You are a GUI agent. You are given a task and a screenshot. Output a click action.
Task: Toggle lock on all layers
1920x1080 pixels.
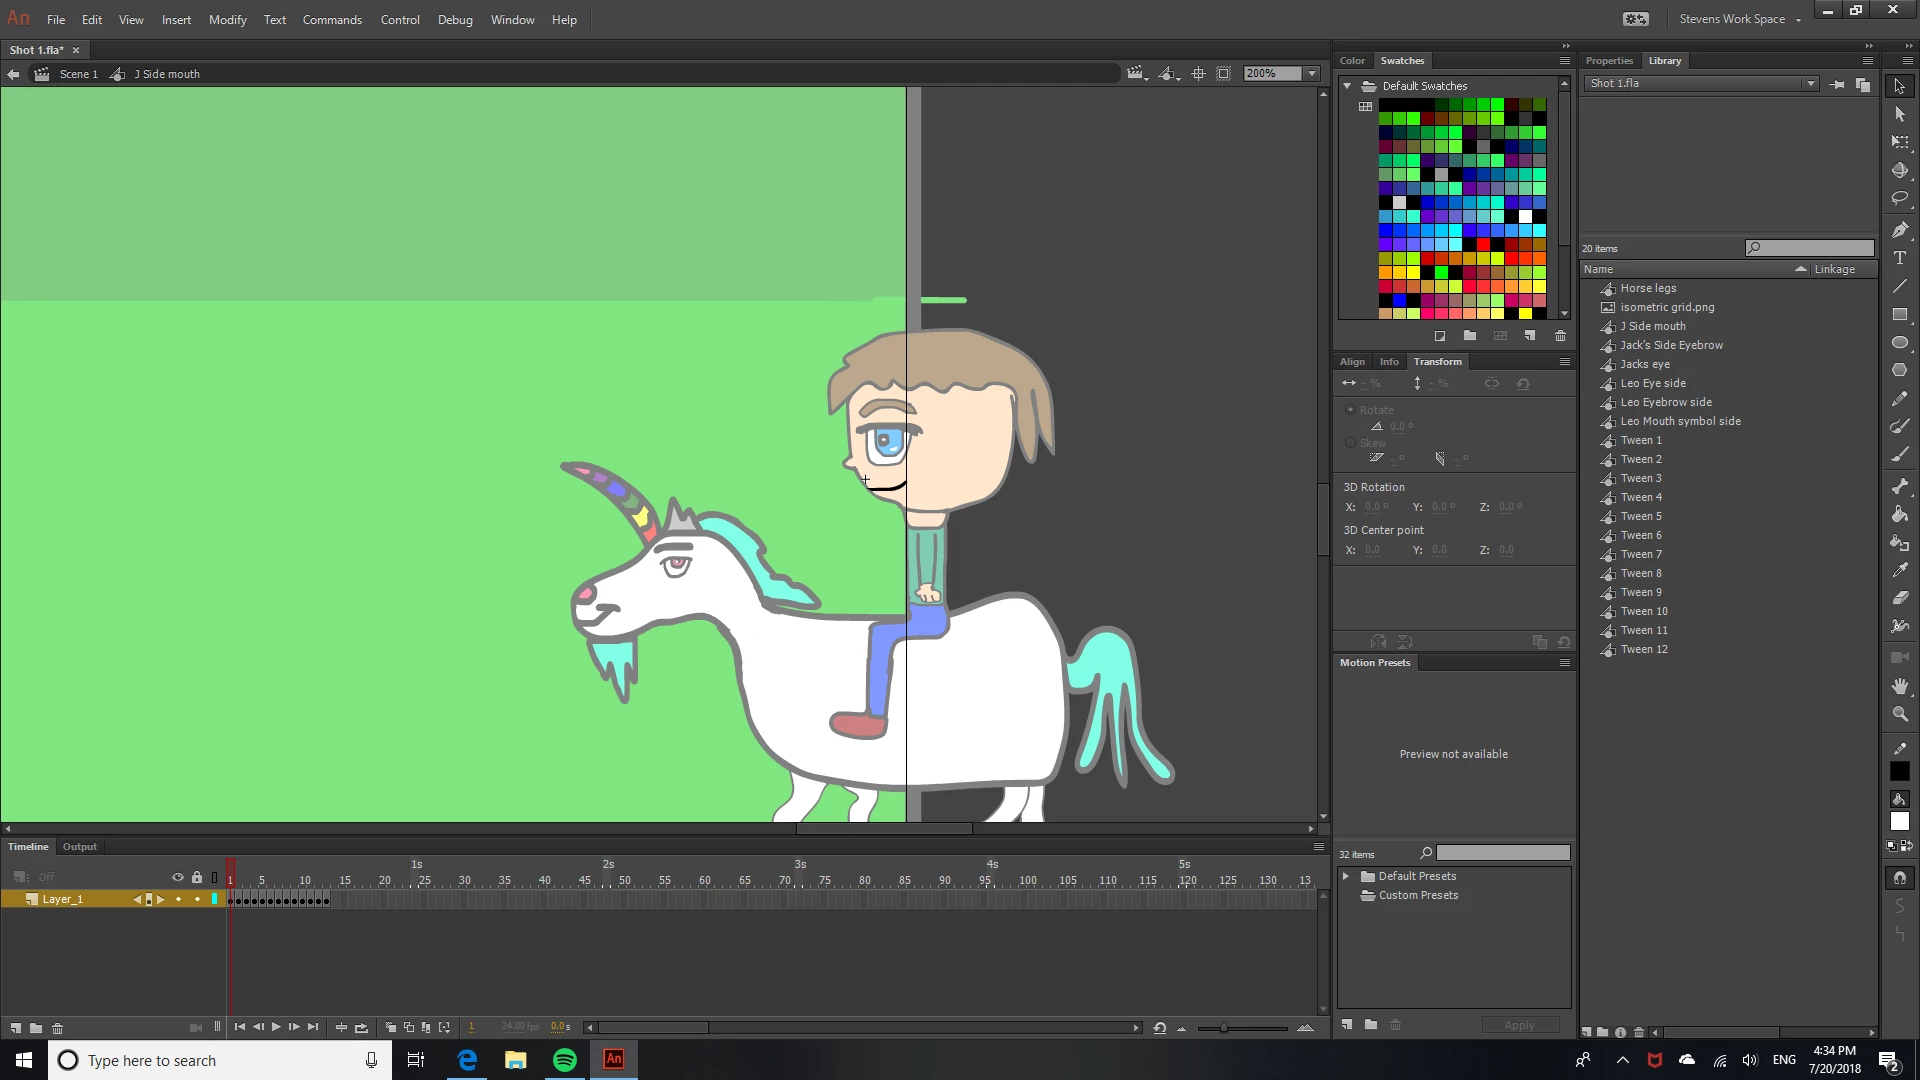[x=197, y=877]
